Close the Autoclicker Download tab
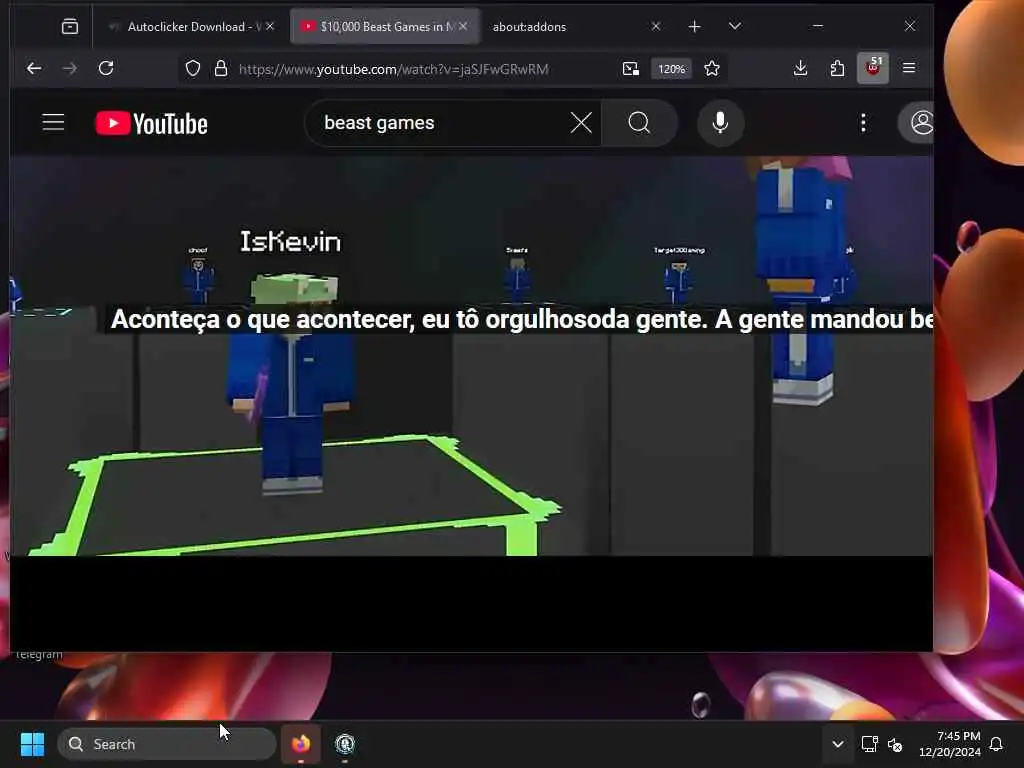The height and width of the screenshot is (768, 1024). [x=270, y=26]
